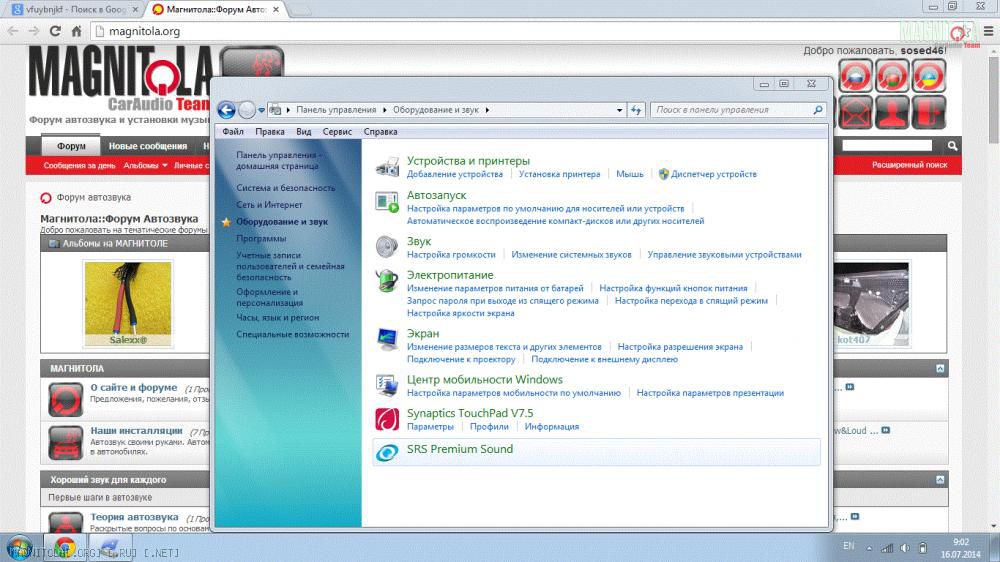Click the red envelope messages icon
This screenshot has width=1000, height=562.
coord(855,112)
